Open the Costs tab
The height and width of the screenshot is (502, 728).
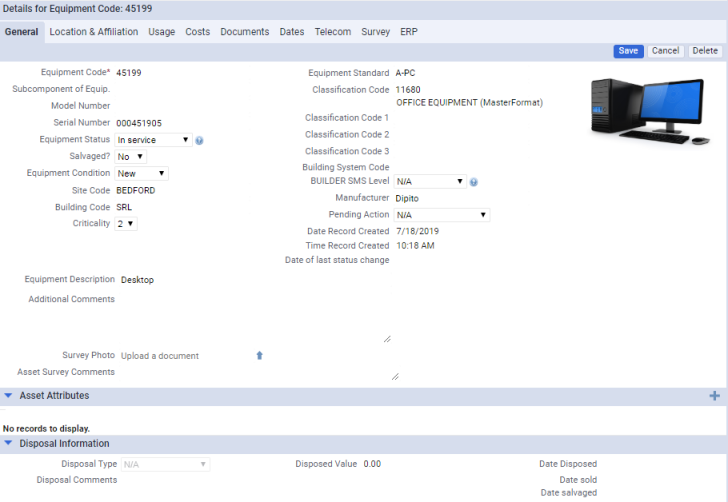click(x=198, y=32)
